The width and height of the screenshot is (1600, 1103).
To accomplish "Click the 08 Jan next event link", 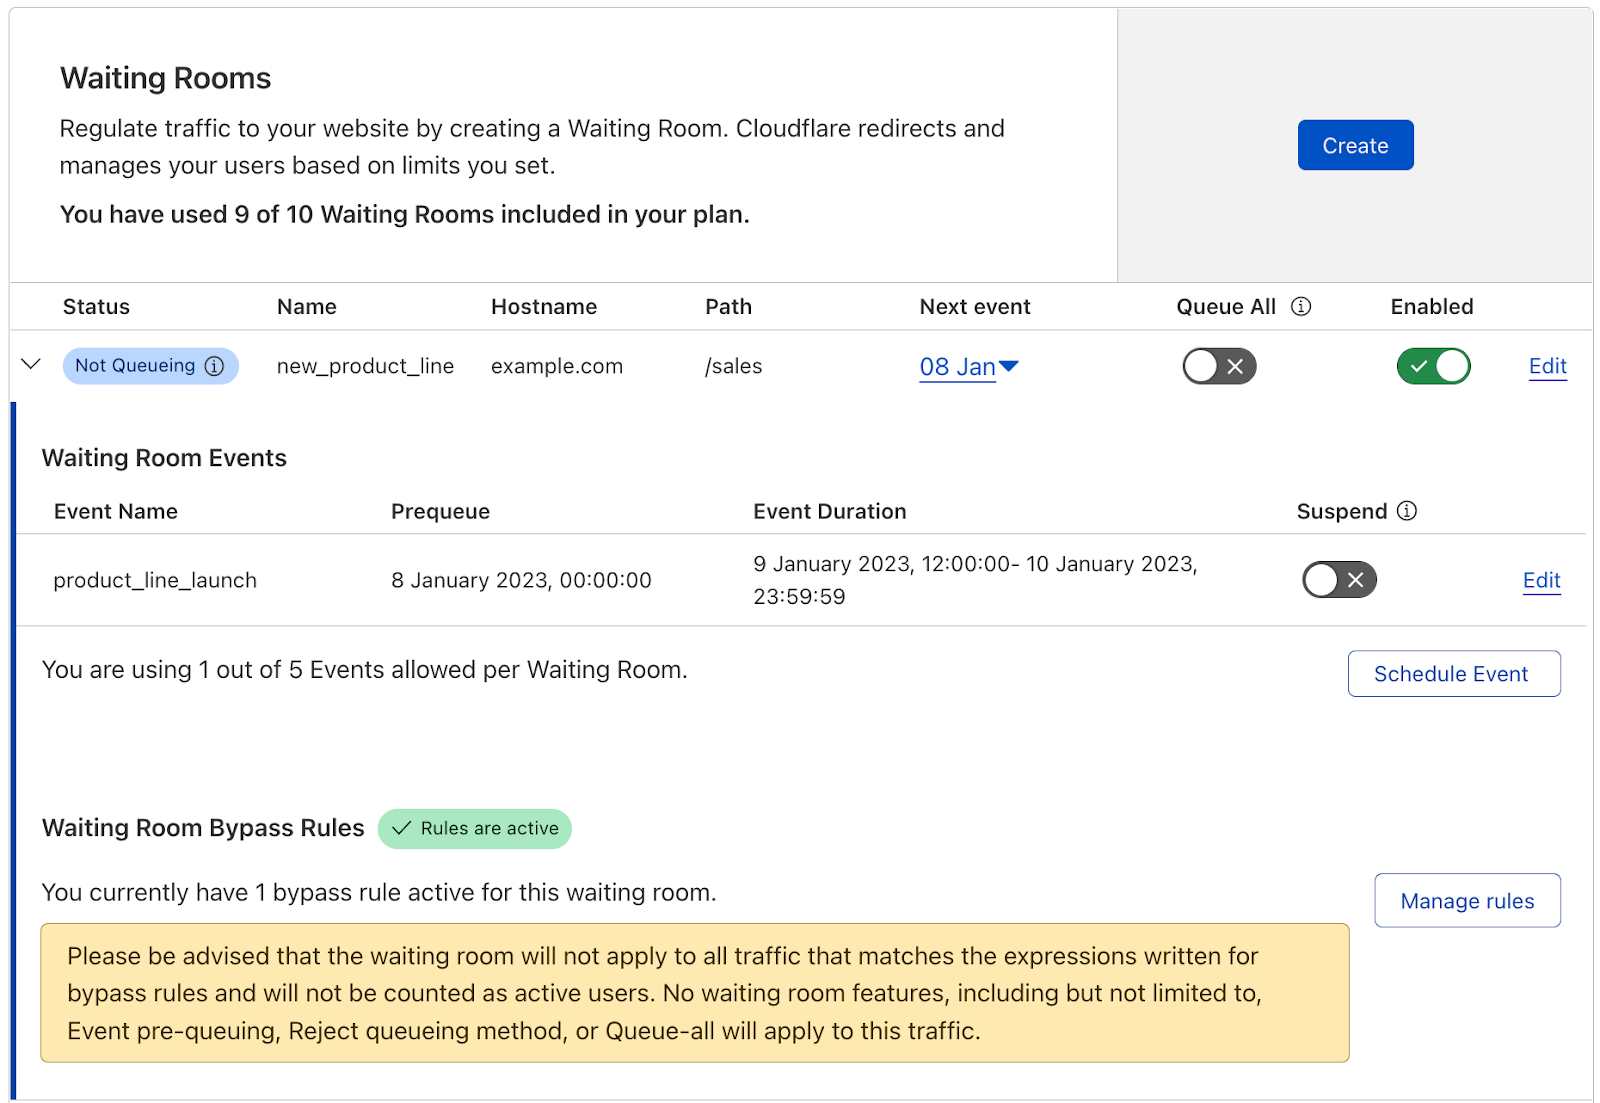I will 956,367.
